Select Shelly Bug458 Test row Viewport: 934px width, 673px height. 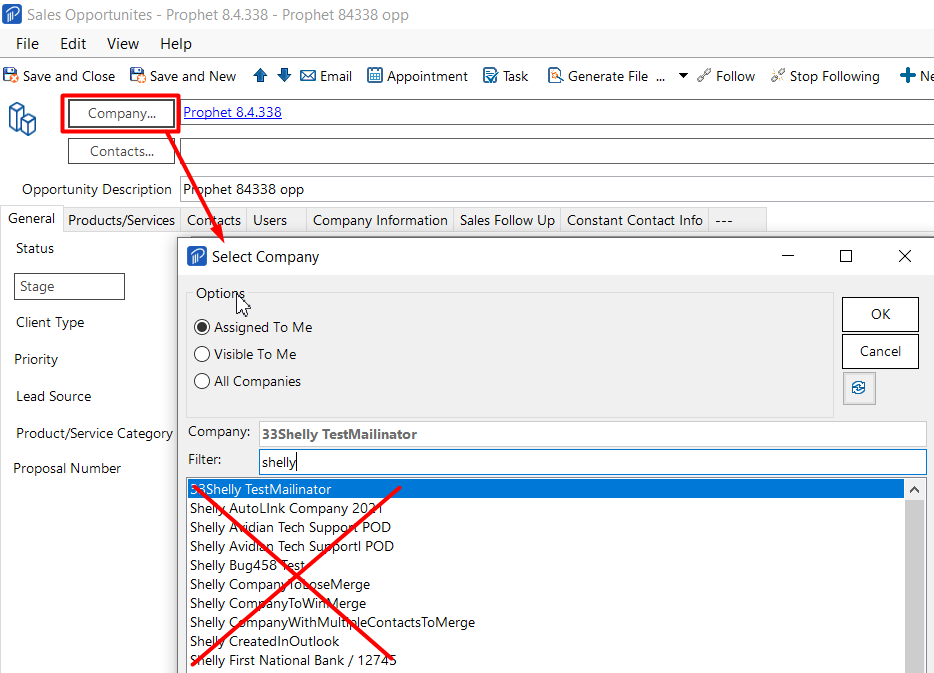tap(546, 565)
